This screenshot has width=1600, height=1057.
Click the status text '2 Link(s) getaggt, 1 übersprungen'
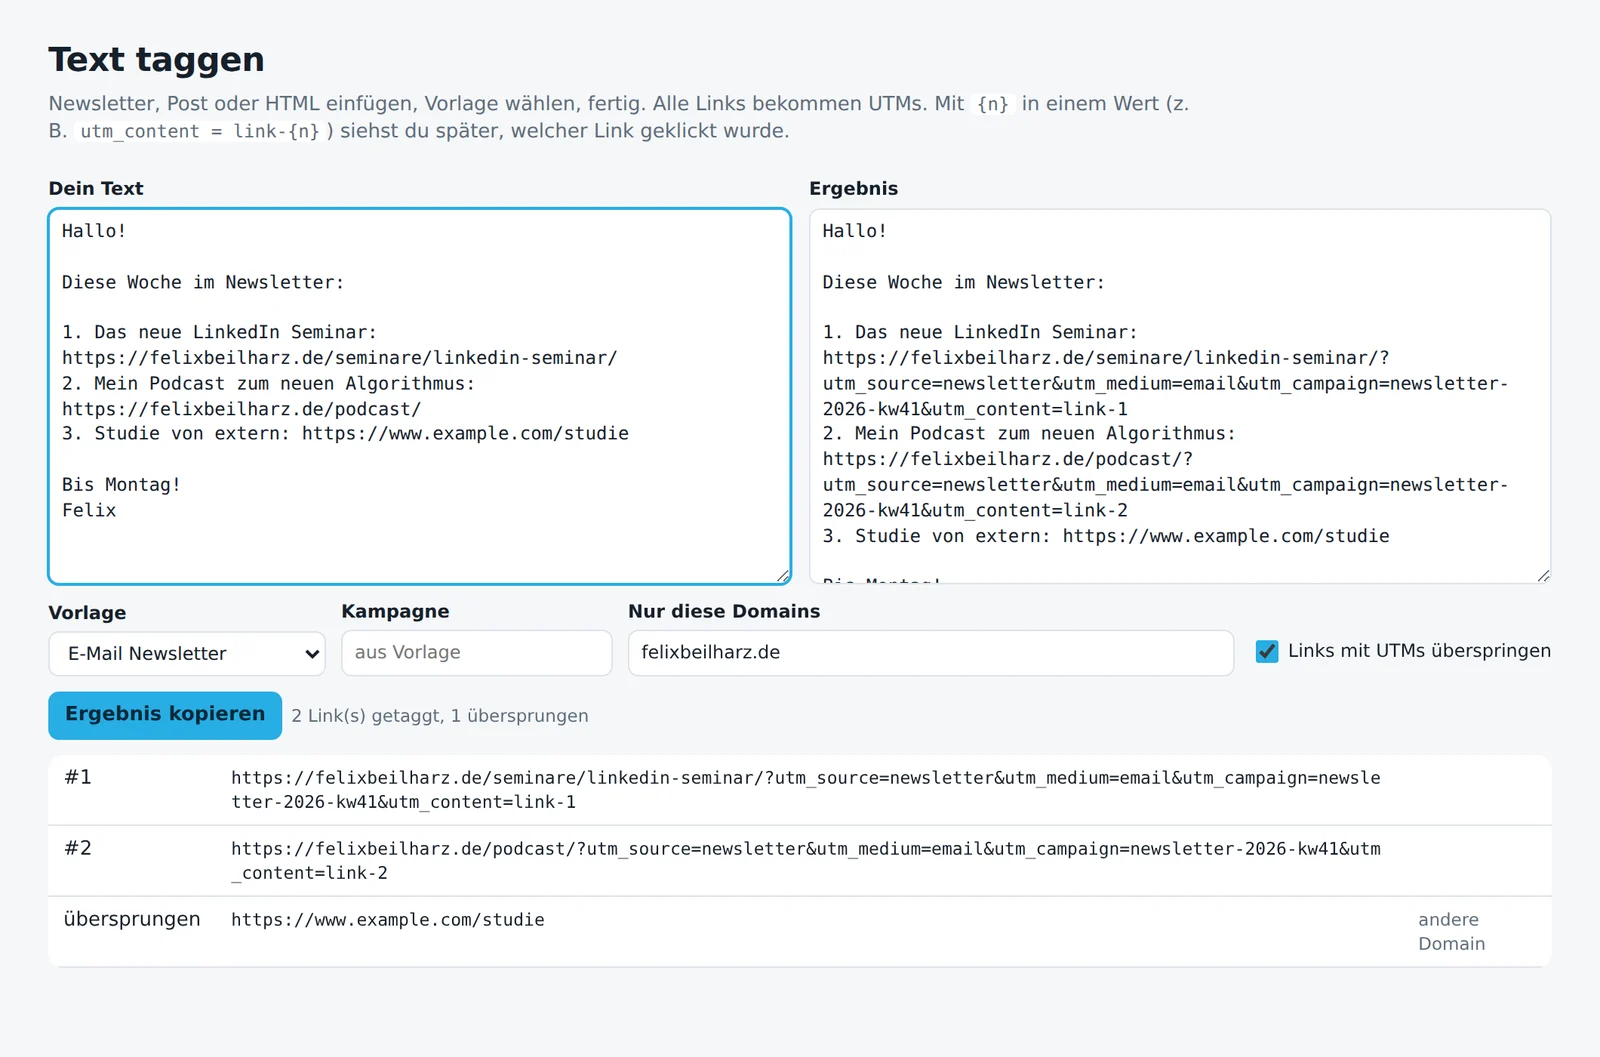(x=440, y=716)
